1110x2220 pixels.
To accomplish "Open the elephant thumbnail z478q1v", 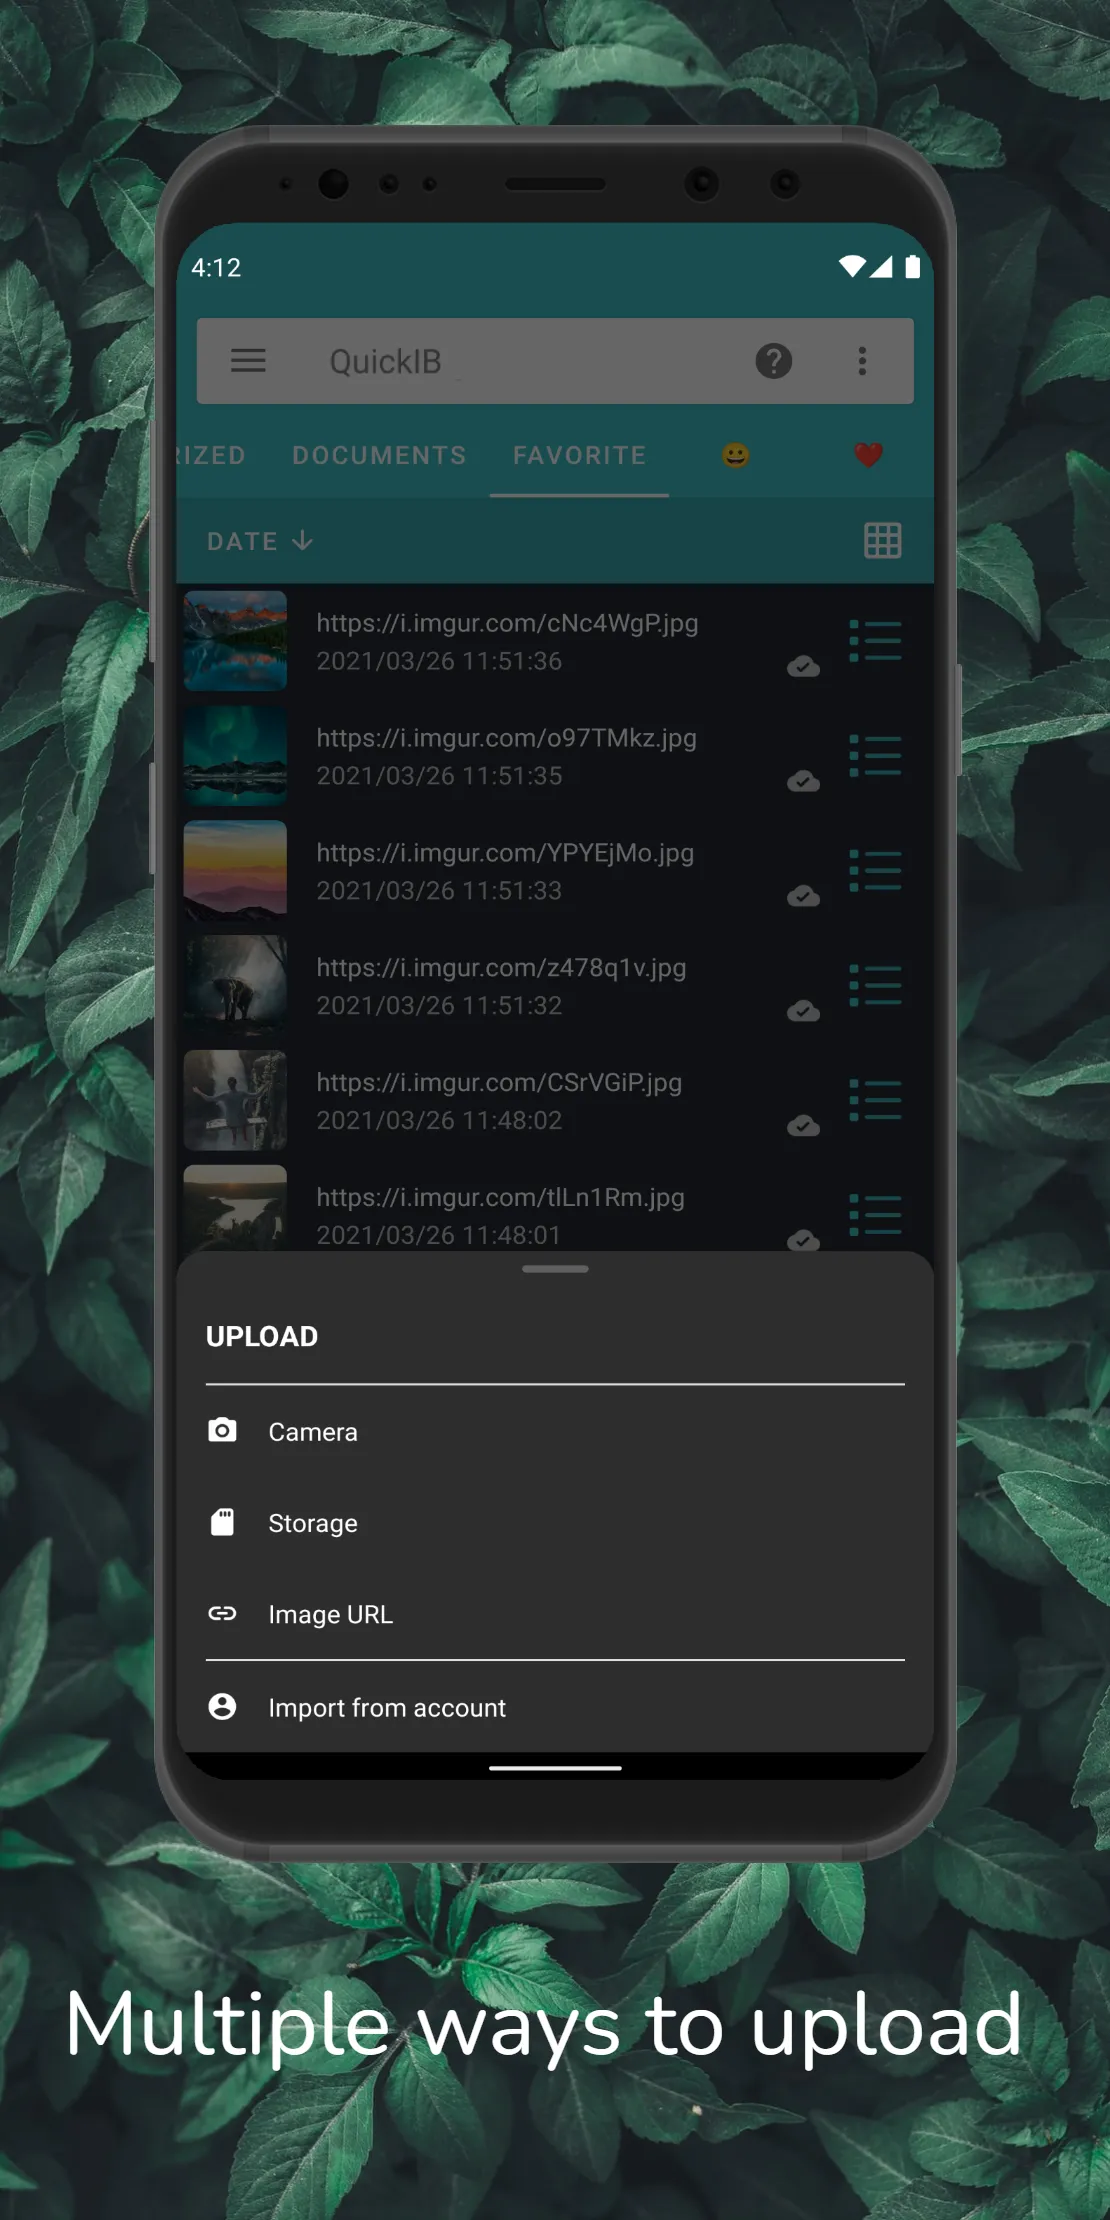I will [x=235, y=986].
